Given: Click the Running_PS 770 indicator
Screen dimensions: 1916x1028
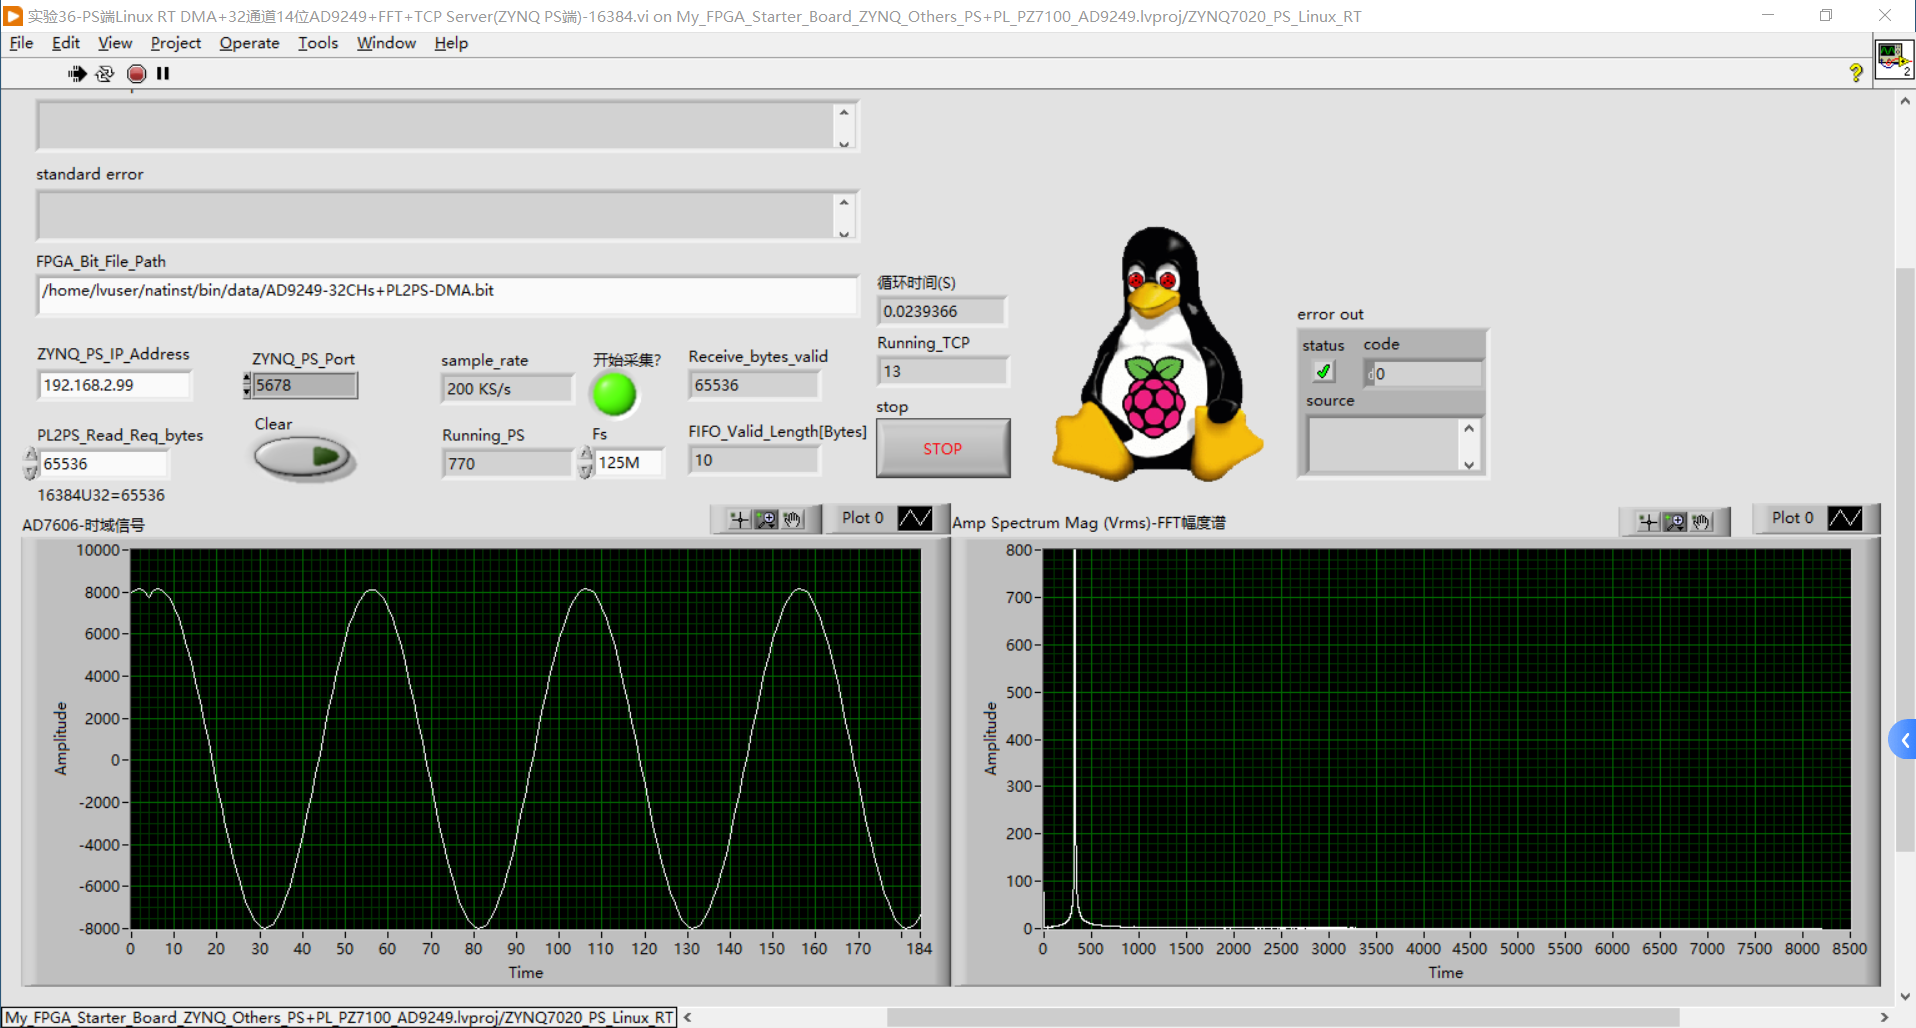Looking at the screenshot, I should (x=507, y=464).
